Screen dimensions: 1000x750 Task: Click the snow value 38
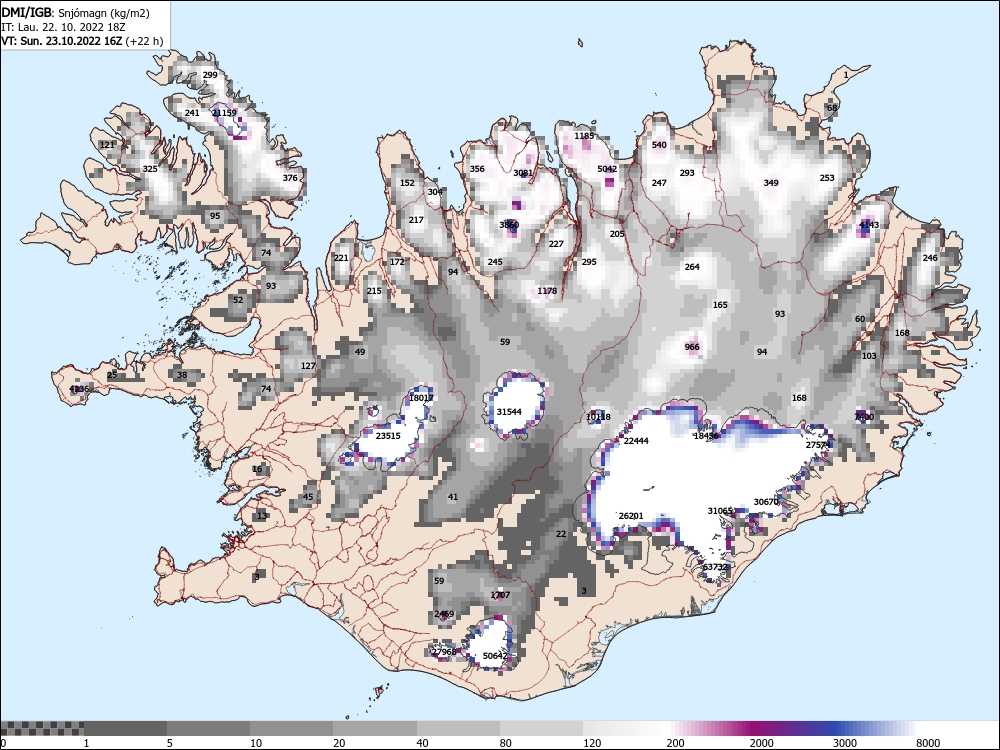pos(182,375)
